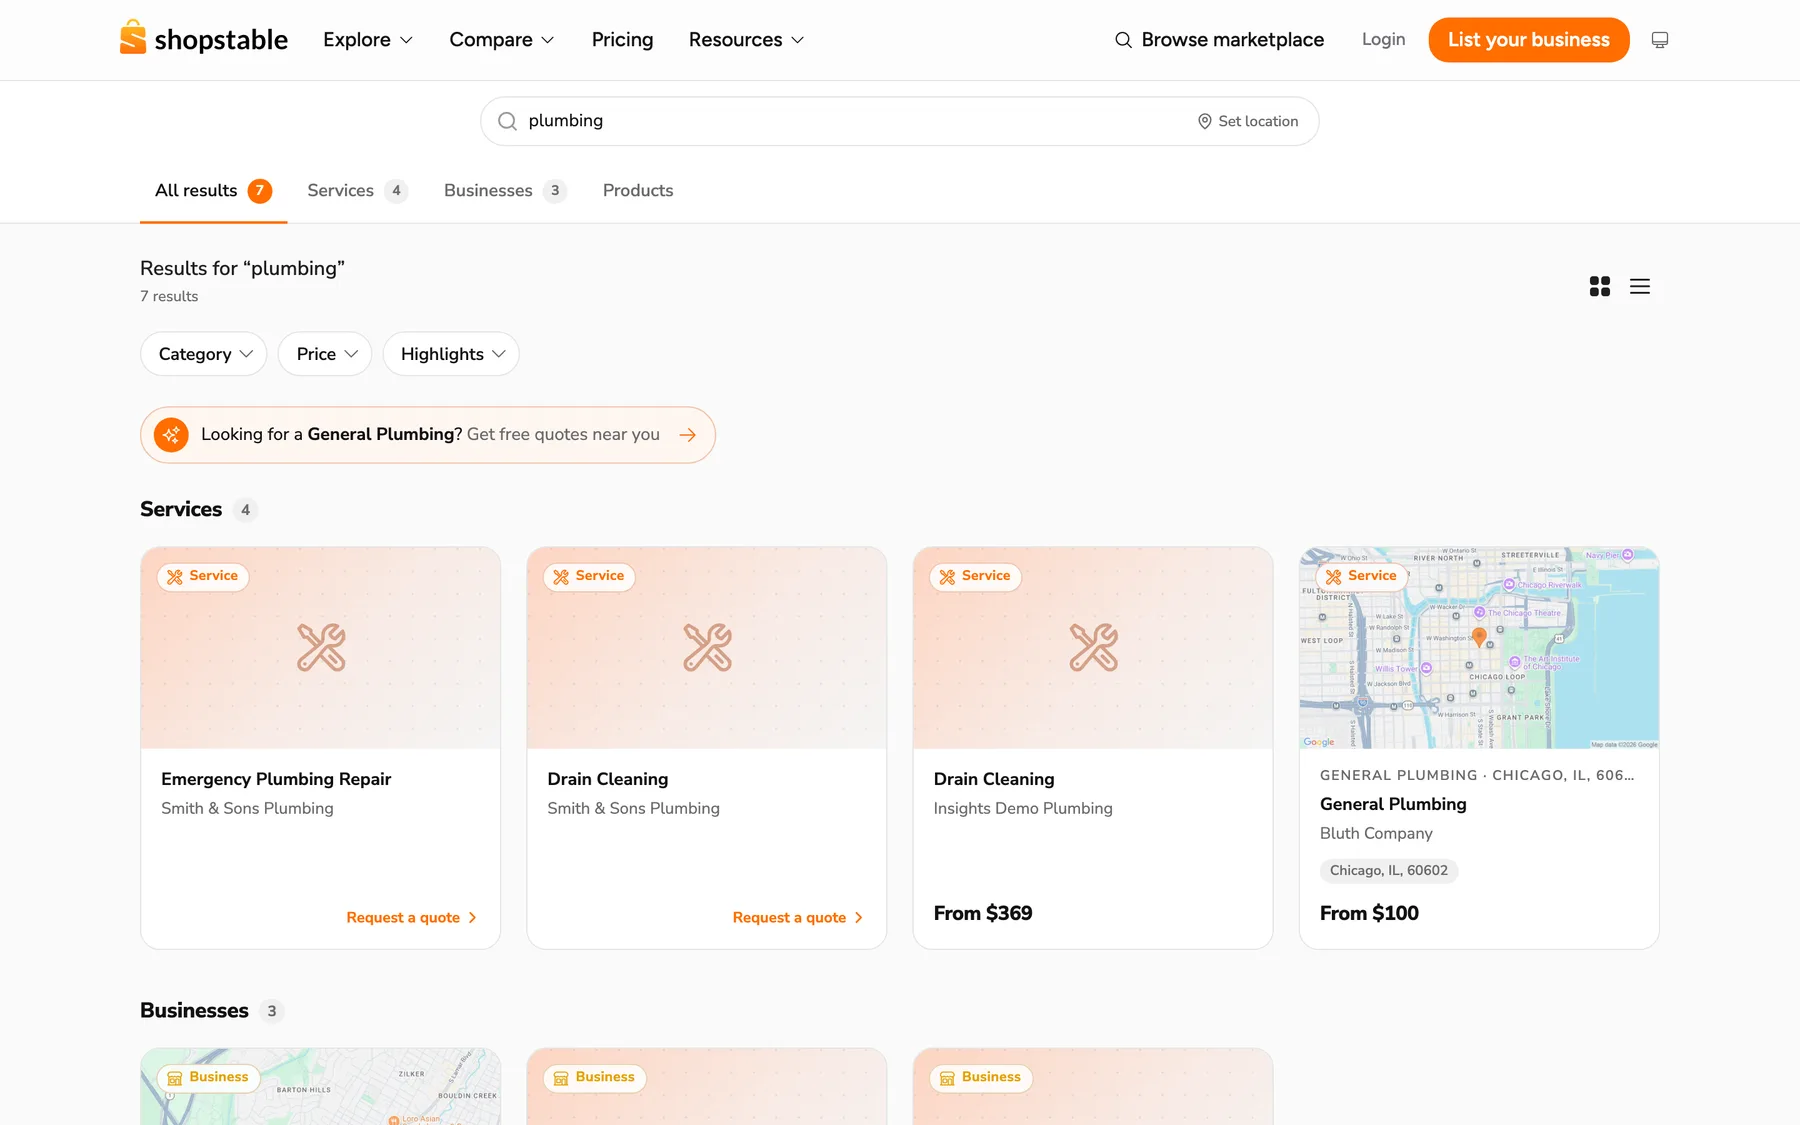Click the Businesses section heading
1800x1125 pixels.
[x=194, y=1010]
